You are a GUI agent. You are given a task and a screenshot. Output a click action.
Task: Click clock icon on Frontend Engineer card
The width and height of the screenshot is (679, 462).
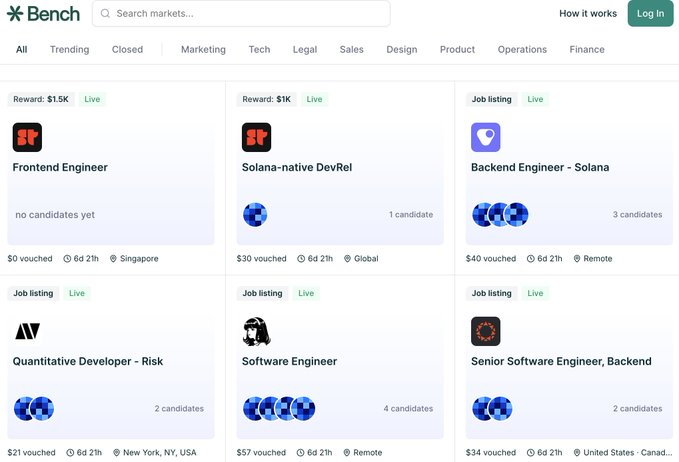[x=67, y=258]
